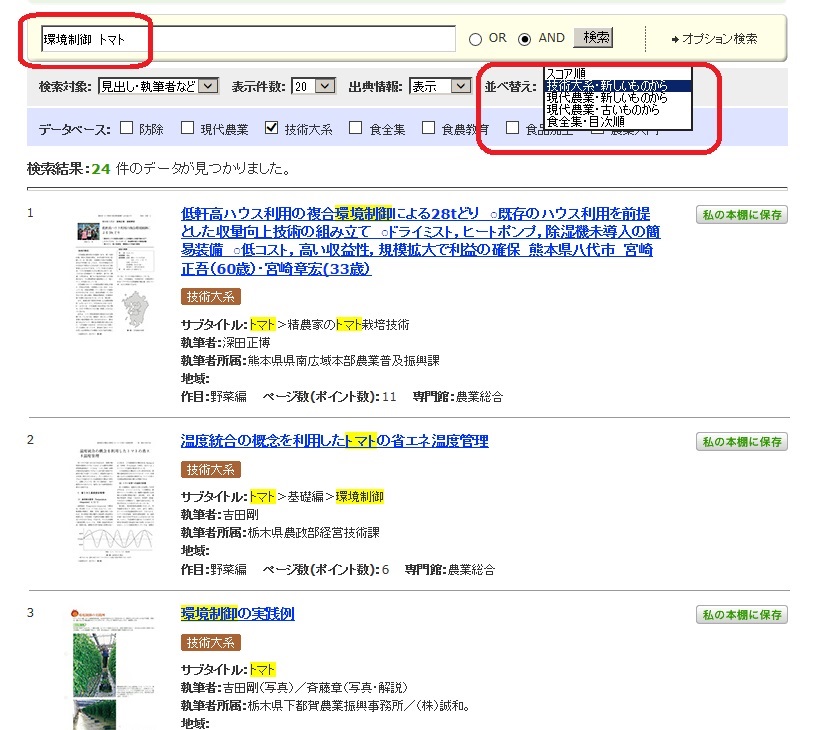The height and width of the screenshot is (730, 824).
Task: Check the 防除 database checkbox
Action: [x=127, y=128]
